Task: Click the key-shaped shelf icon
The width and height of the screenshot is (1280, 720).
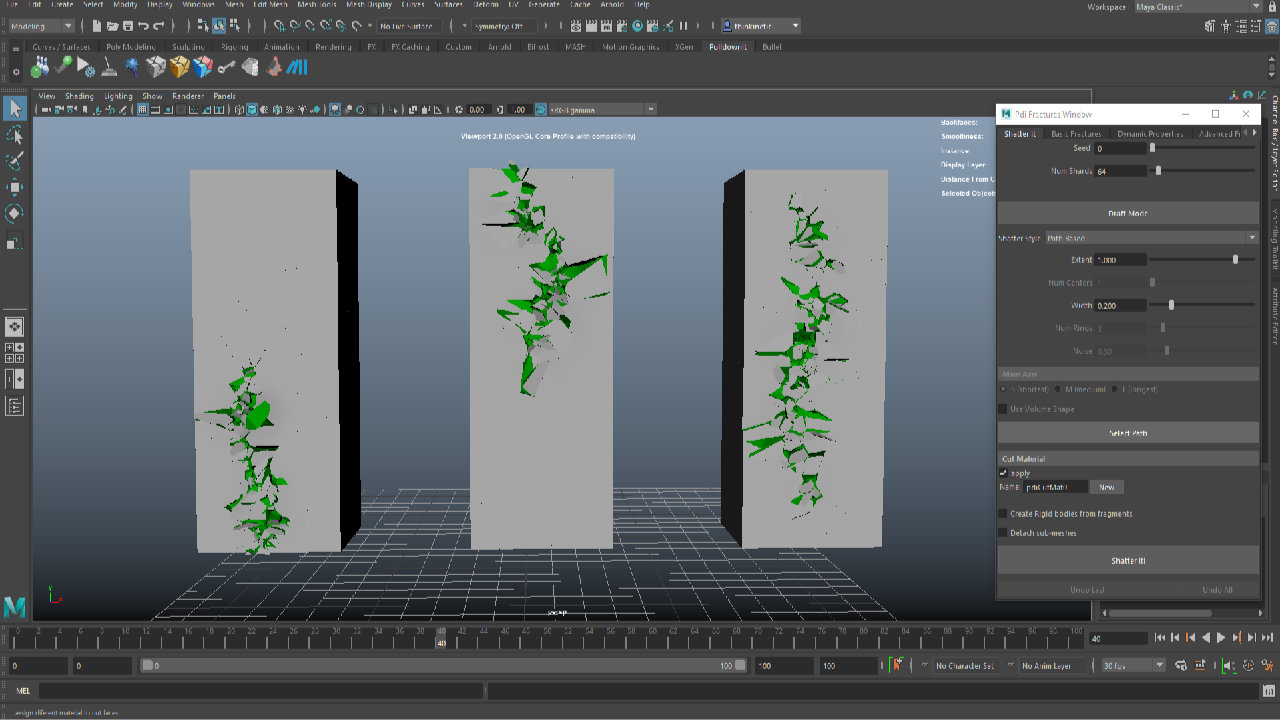Action: pos(227,68)
